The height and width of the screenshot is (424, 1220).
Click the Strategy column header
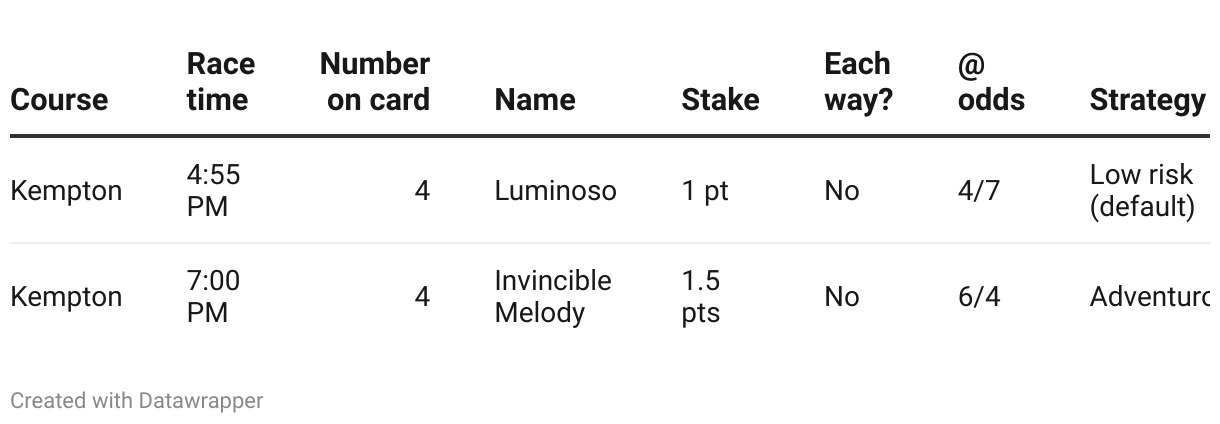click(x=1147, y=100)
